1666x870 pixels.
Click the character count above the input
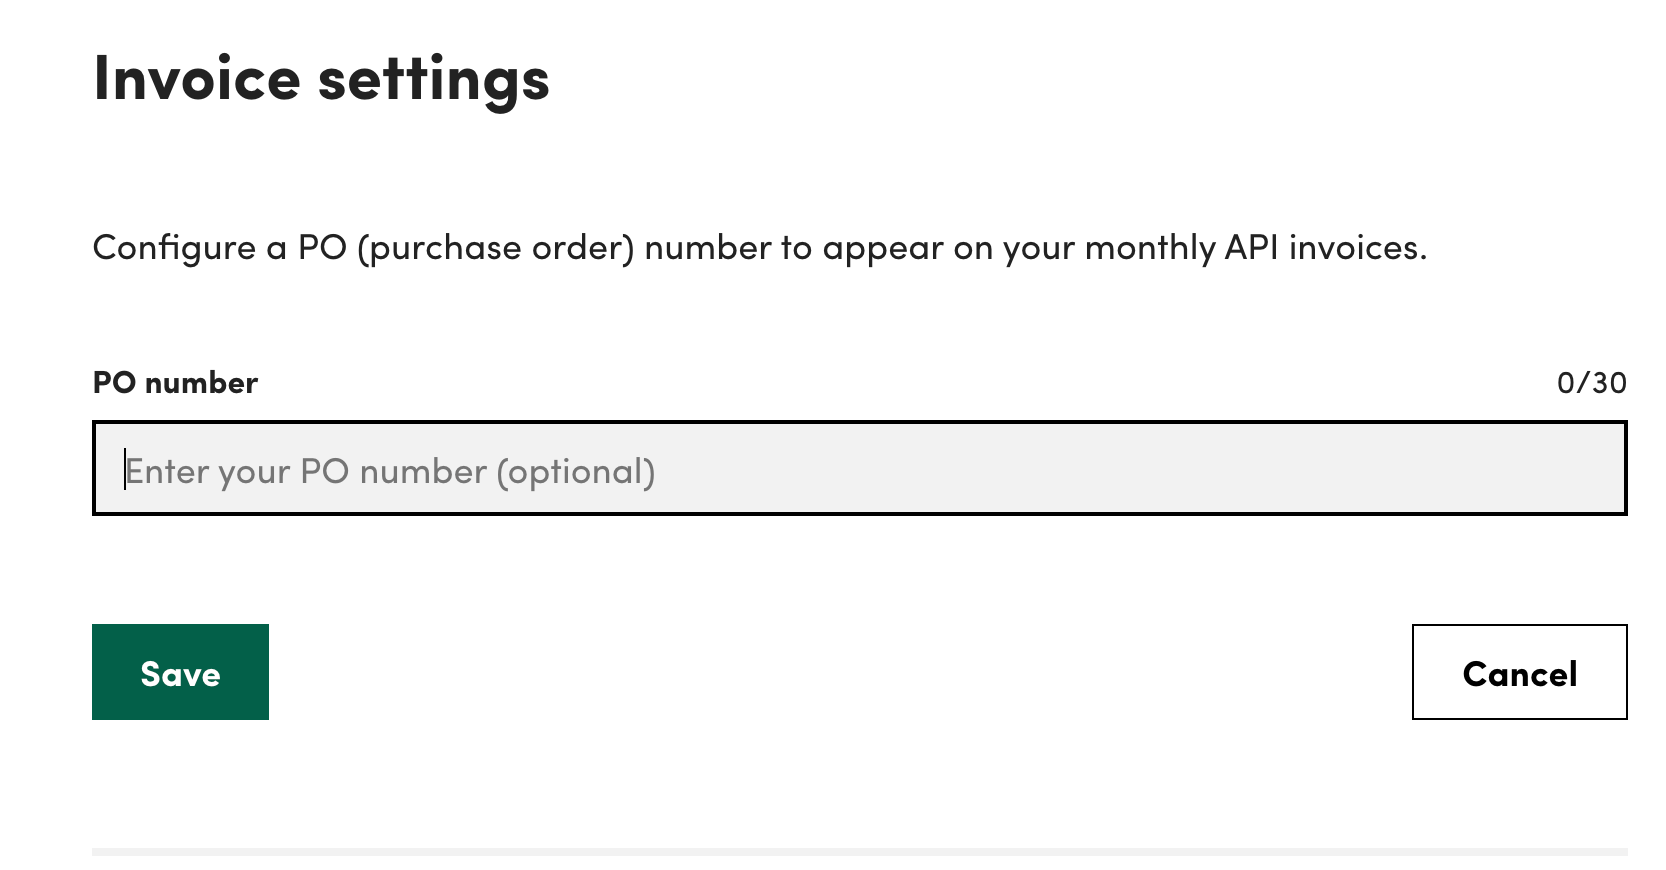(x=1591, y=383)
